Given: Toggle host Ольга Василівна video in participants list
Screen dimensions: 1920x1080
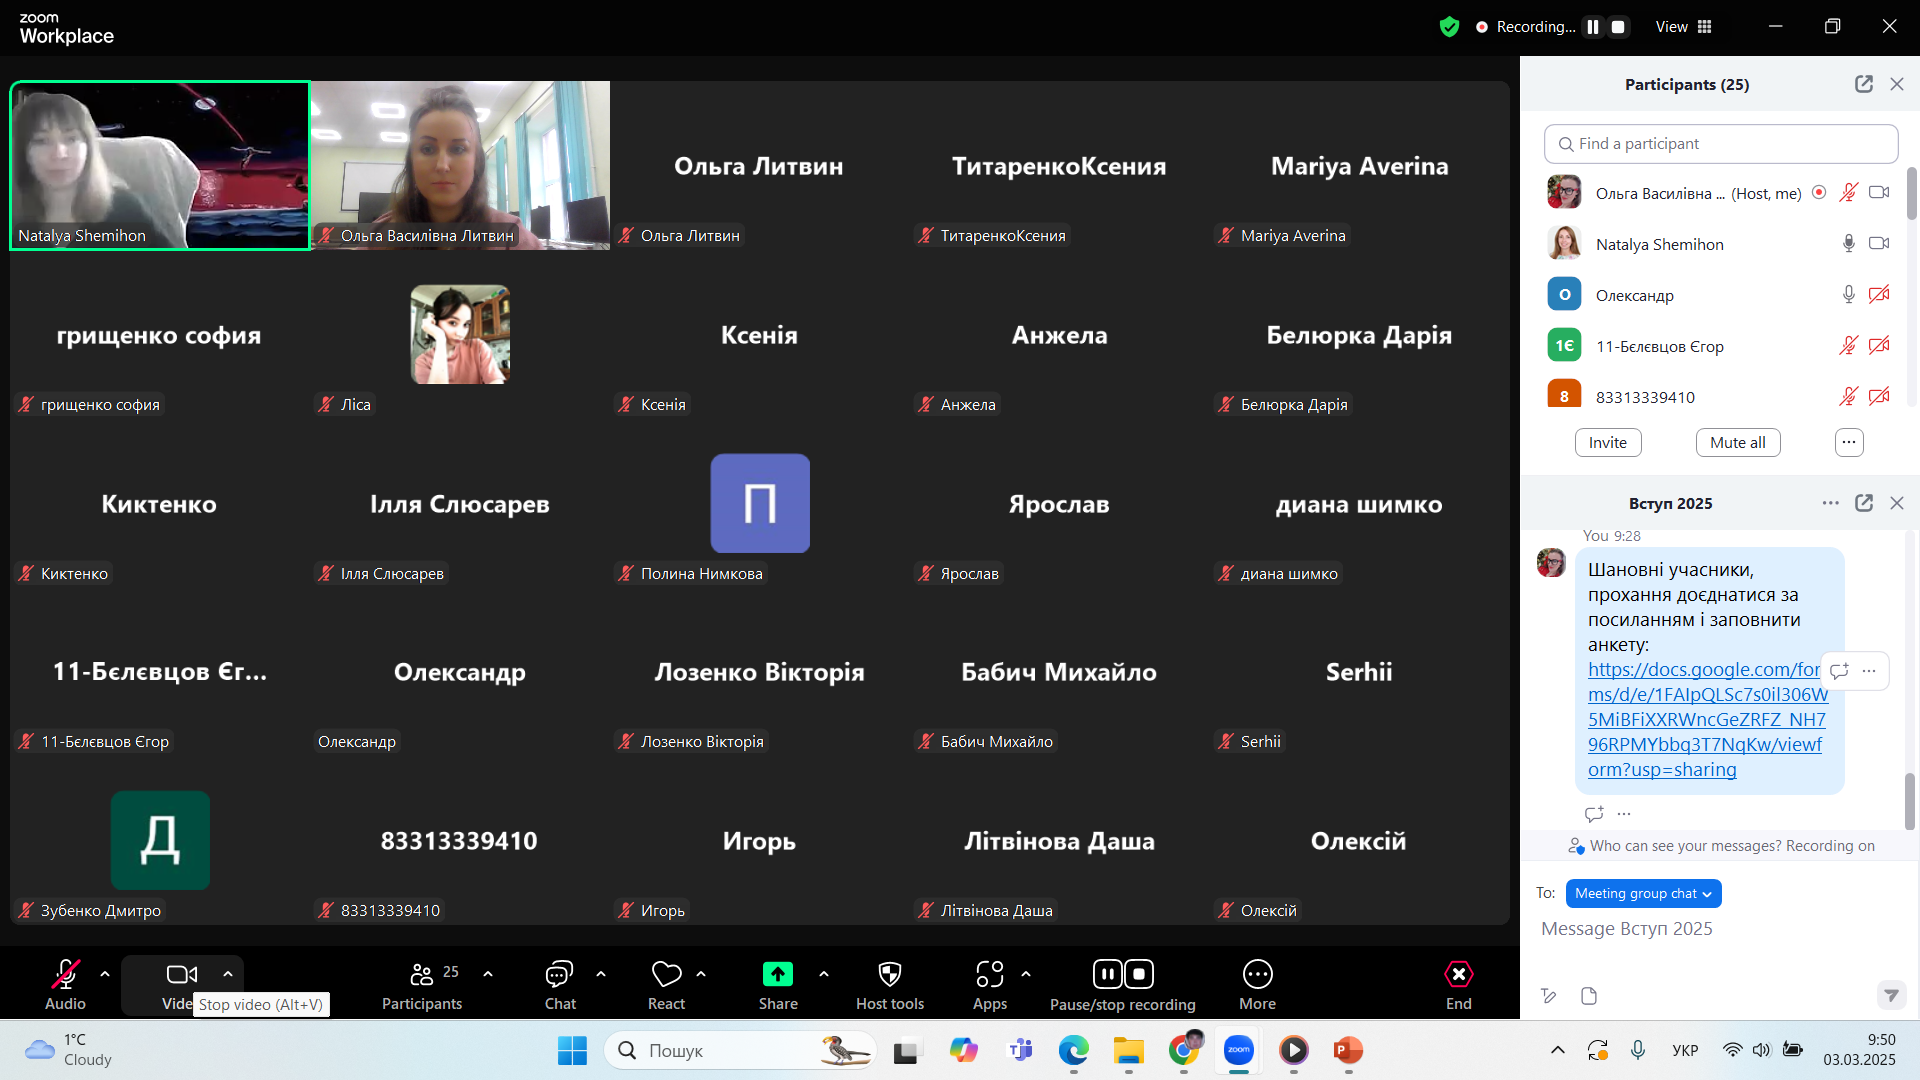Looking at the screenshot, I should coord(1879,192).
